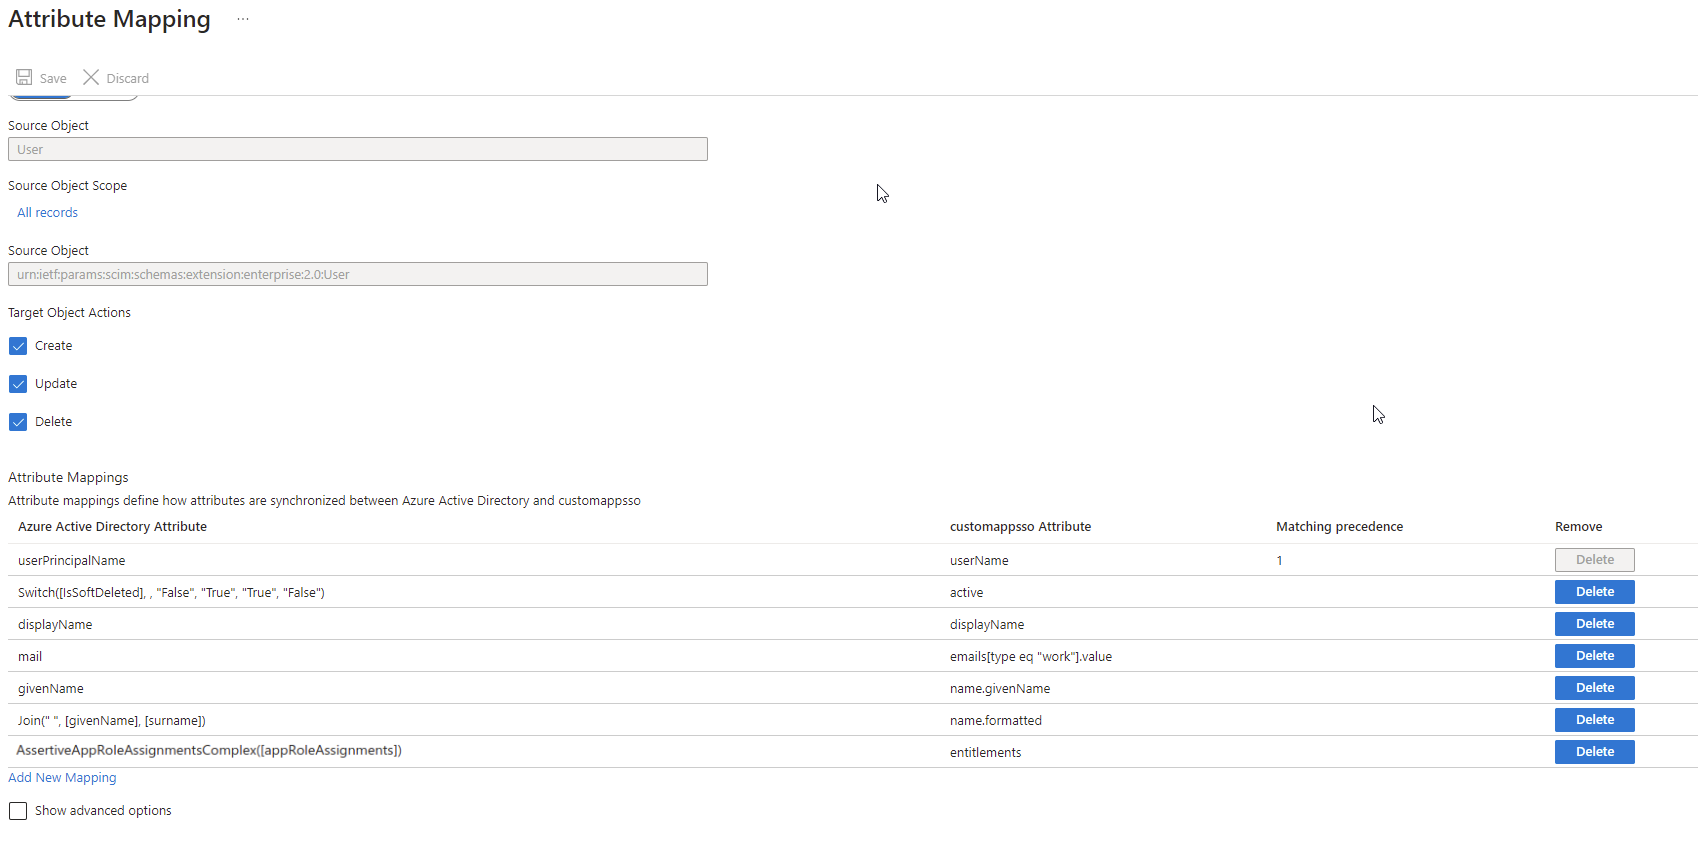Uncheck the Create target action checkbox

click(18, 346)
